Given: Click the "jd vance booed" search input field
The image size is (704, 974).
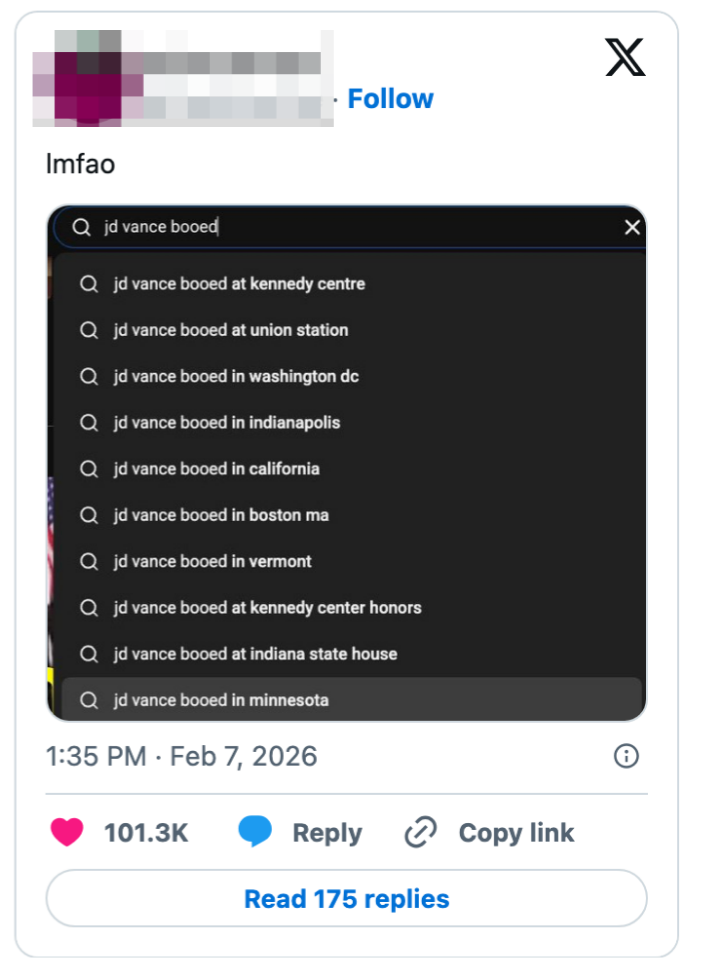Looking at the screenshot, I should 350,228.
